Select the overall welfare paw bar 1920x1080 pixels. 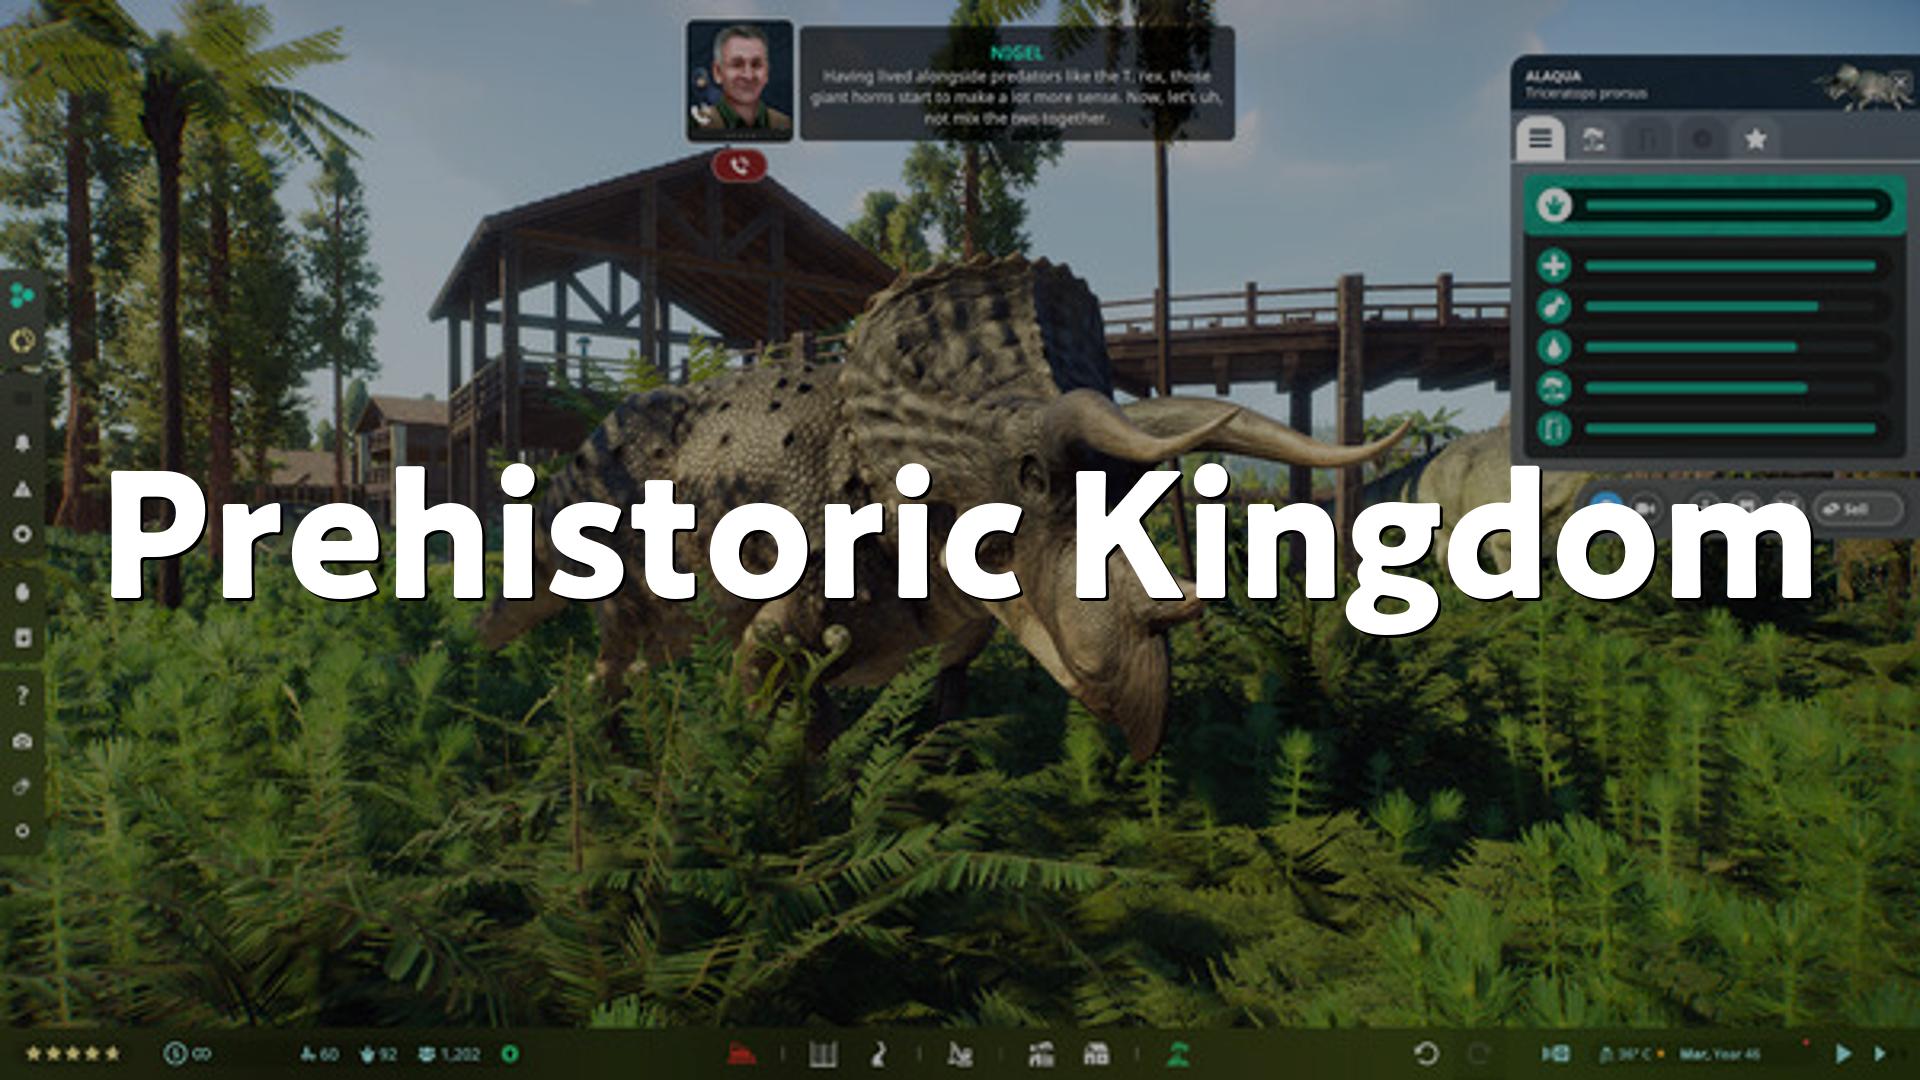coord(1714,206)
